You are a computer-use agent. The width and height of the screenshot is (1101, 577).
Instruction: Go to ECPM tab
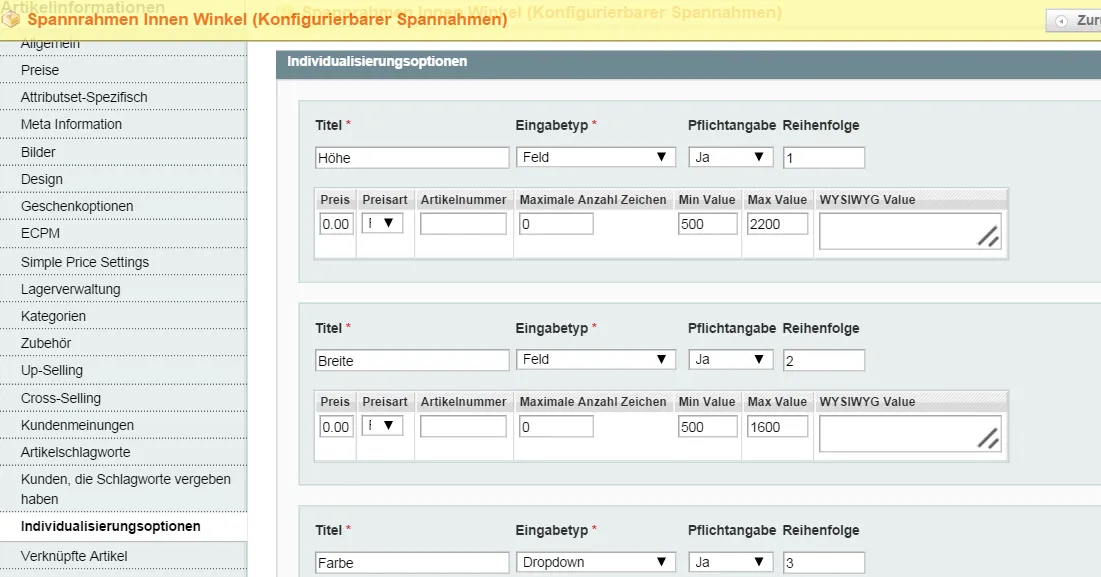[x=123, y=233]
